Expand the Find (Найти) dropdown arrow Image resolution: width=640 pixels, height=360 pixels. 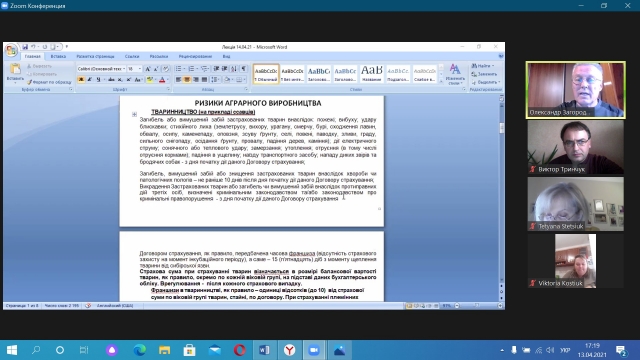493,66
